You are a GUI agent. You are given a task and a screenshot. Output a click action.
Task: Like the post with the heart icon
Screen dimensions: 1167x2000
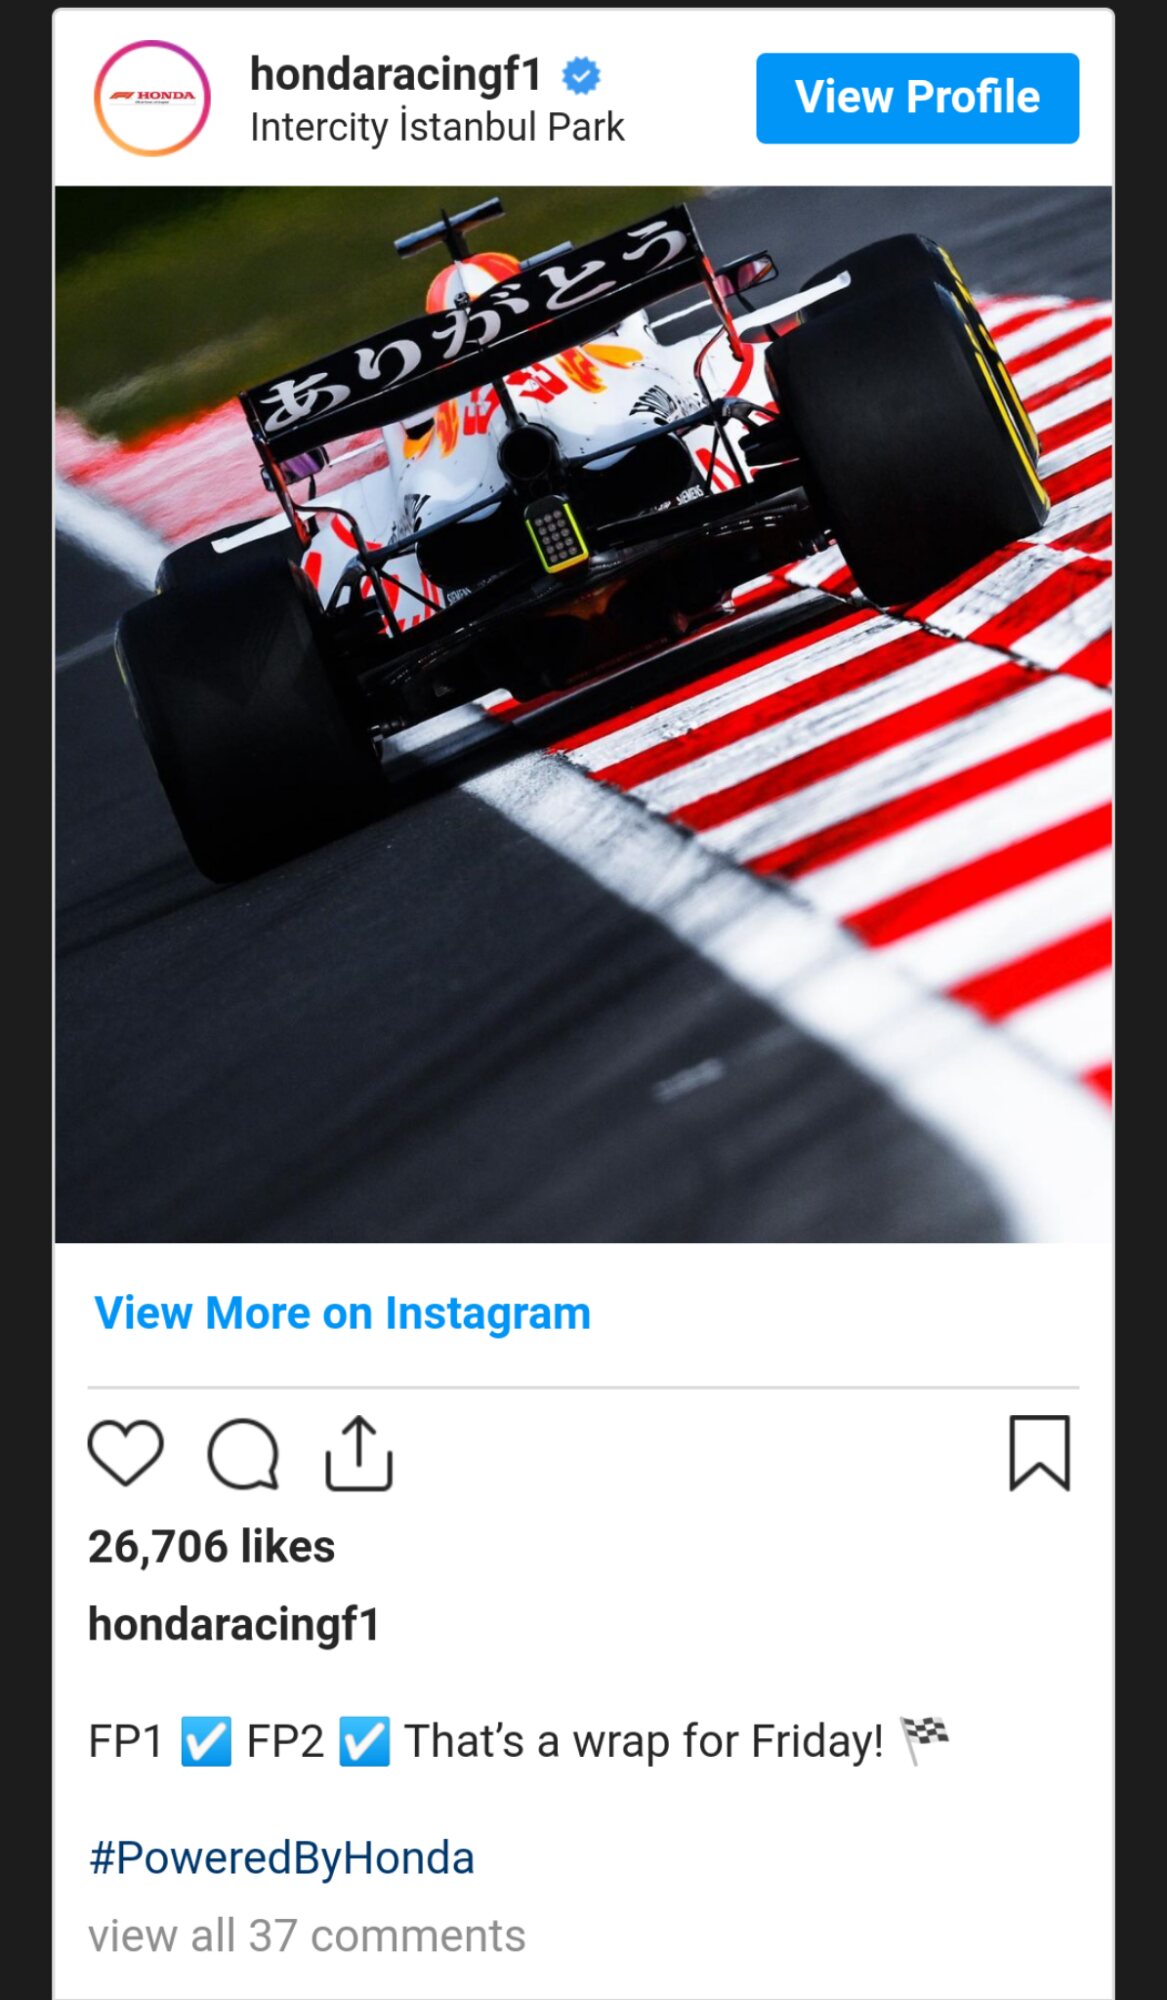tap(125, 1453)
